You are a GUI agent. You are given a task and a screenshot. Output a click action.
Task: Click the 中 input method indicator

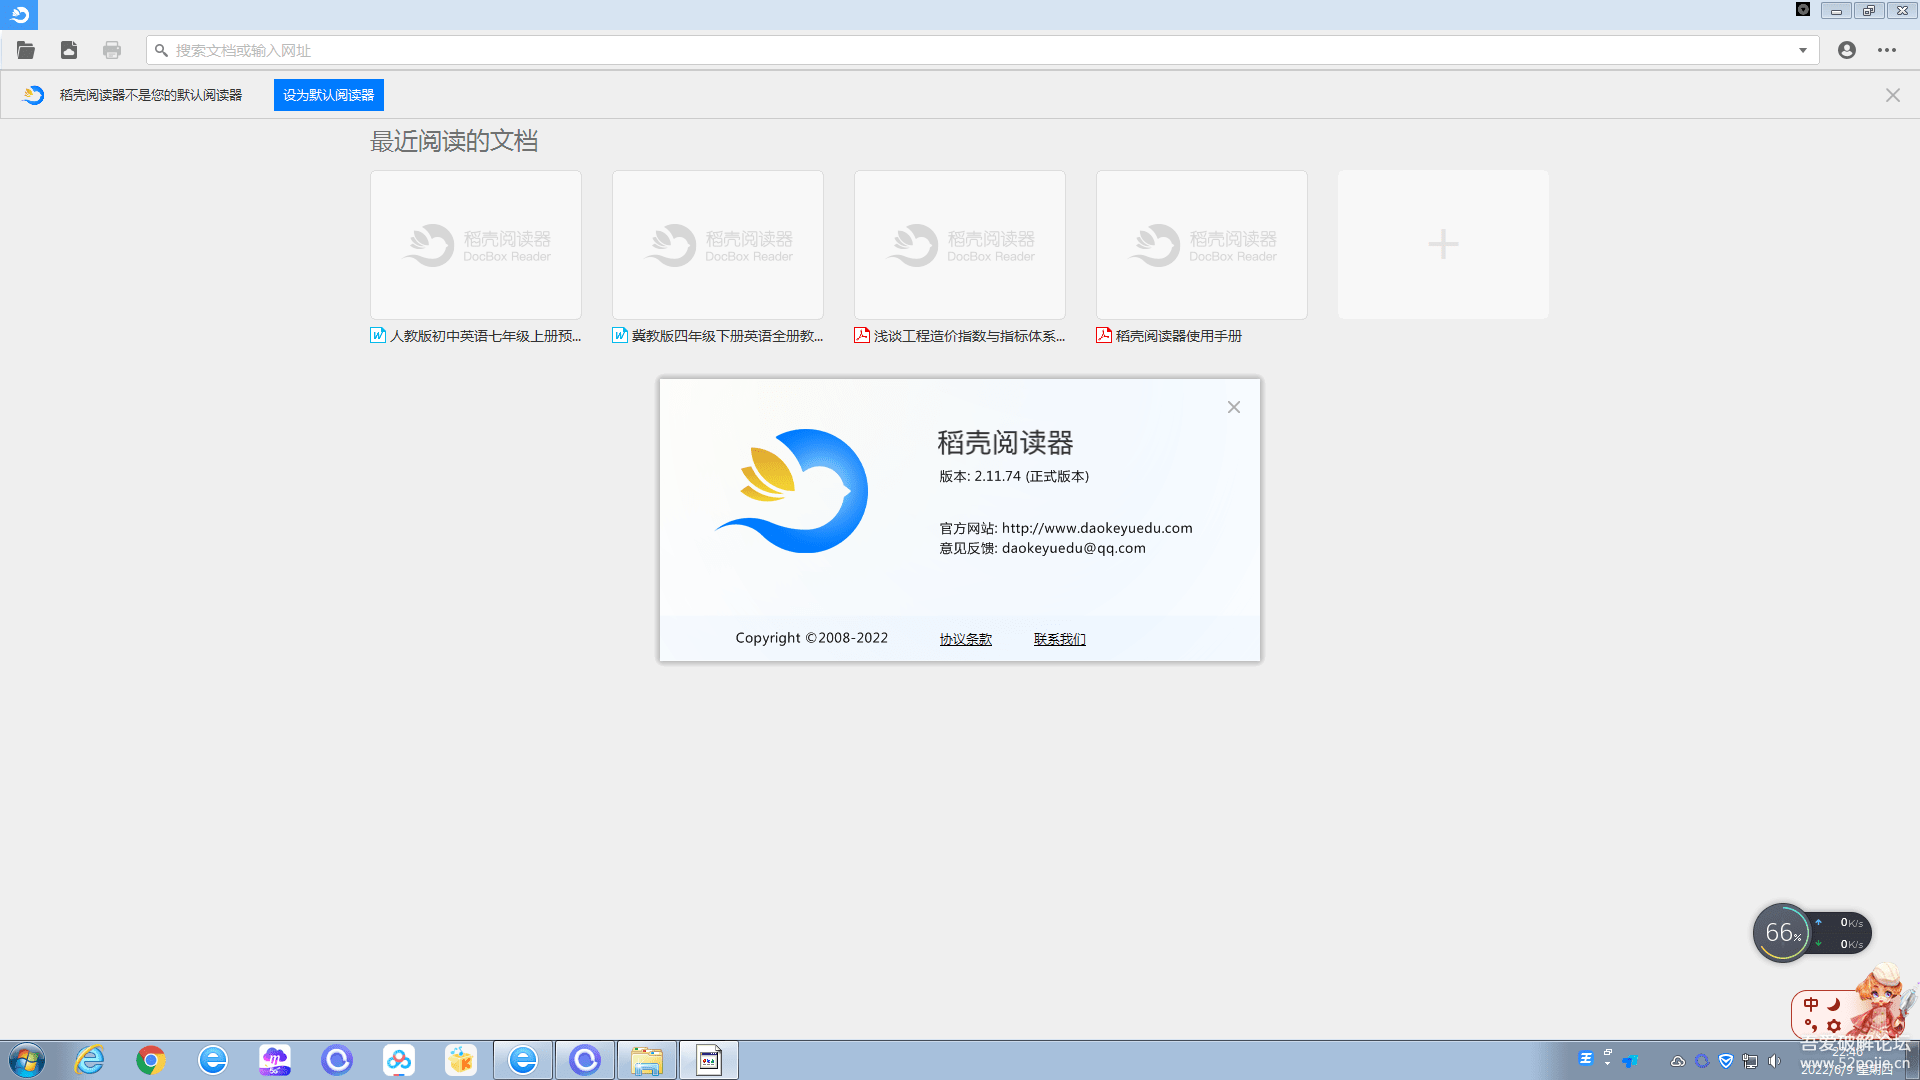[1811, 1004]
